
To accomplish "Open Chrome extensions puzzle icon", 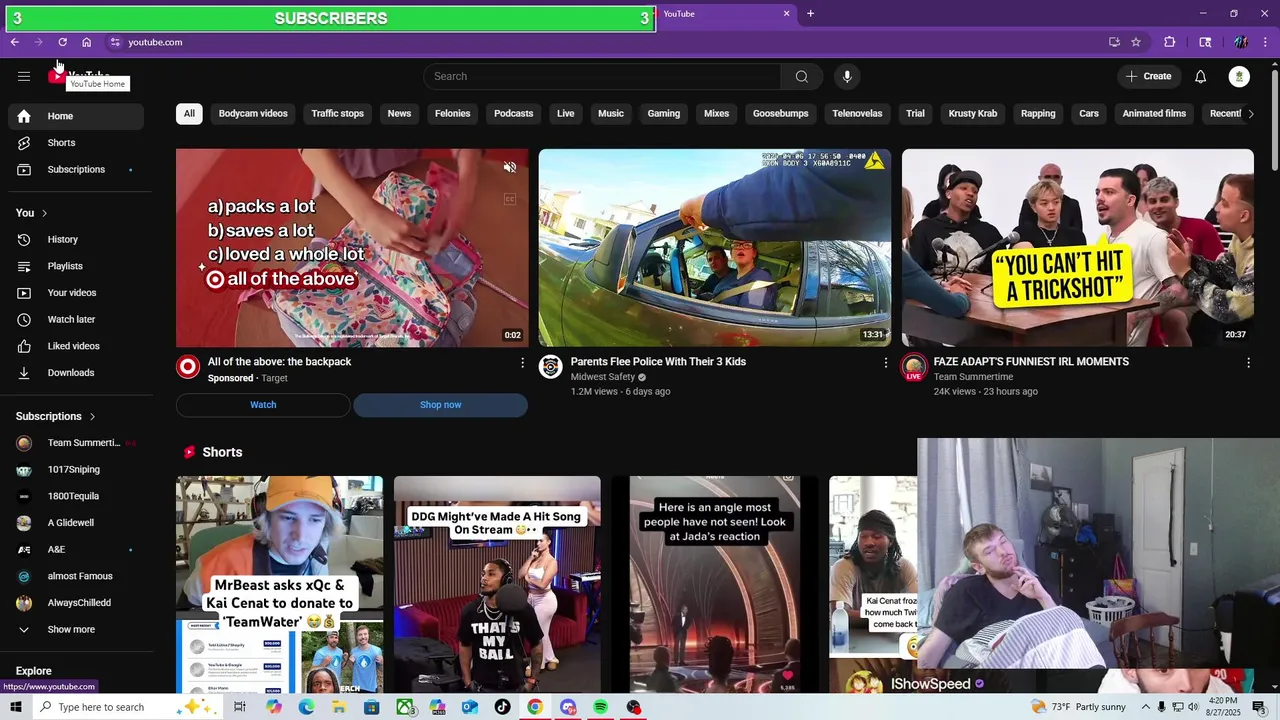I will [1169, 42].
